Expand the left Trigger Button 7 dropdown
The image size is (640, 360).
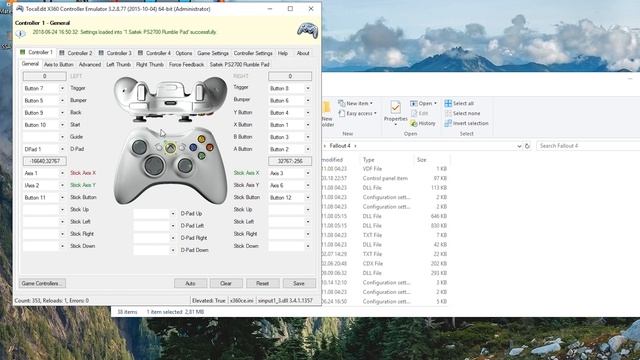62,88
